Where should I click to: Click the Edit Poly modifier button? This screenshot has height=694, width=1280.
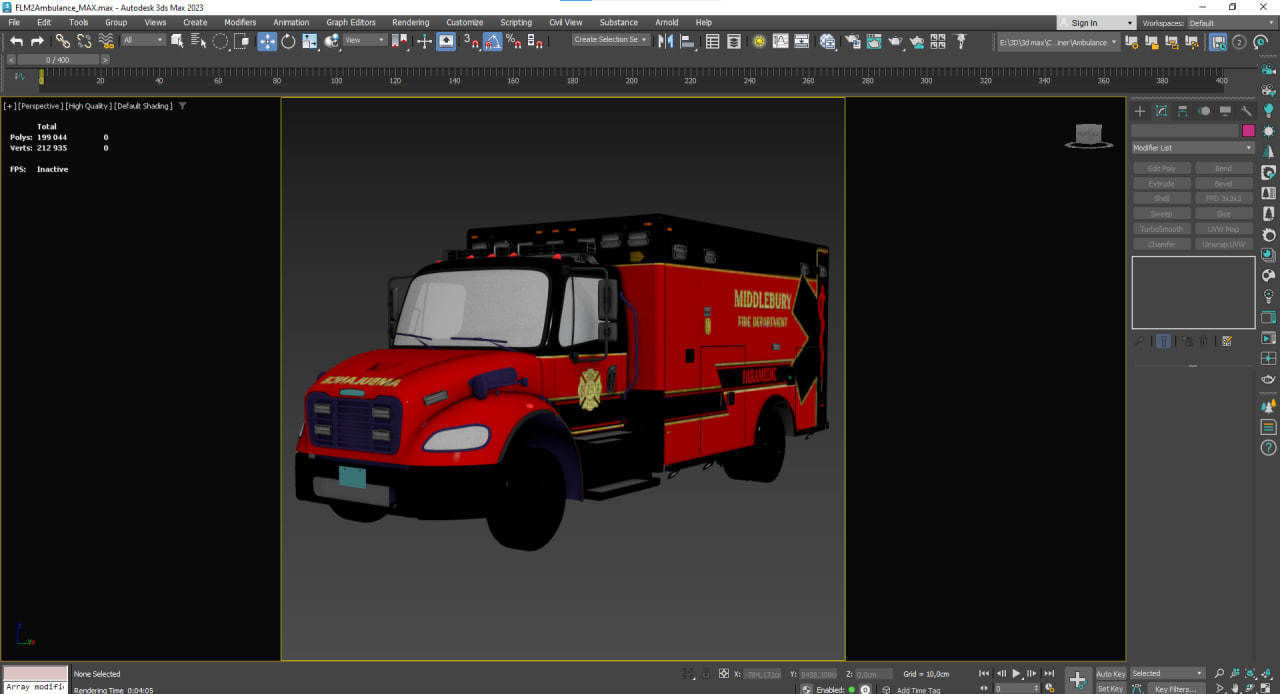click(x=1161, y=169)
